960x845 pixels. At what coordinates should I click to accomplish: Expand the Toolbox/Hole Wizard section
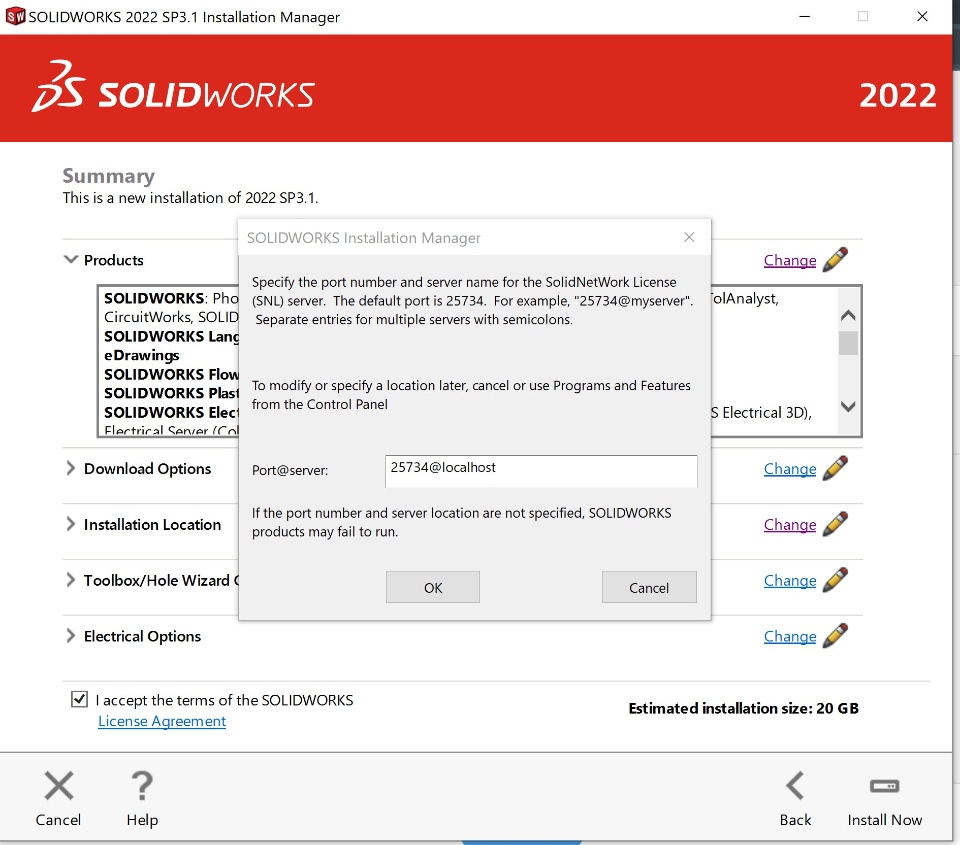(71, 580)
